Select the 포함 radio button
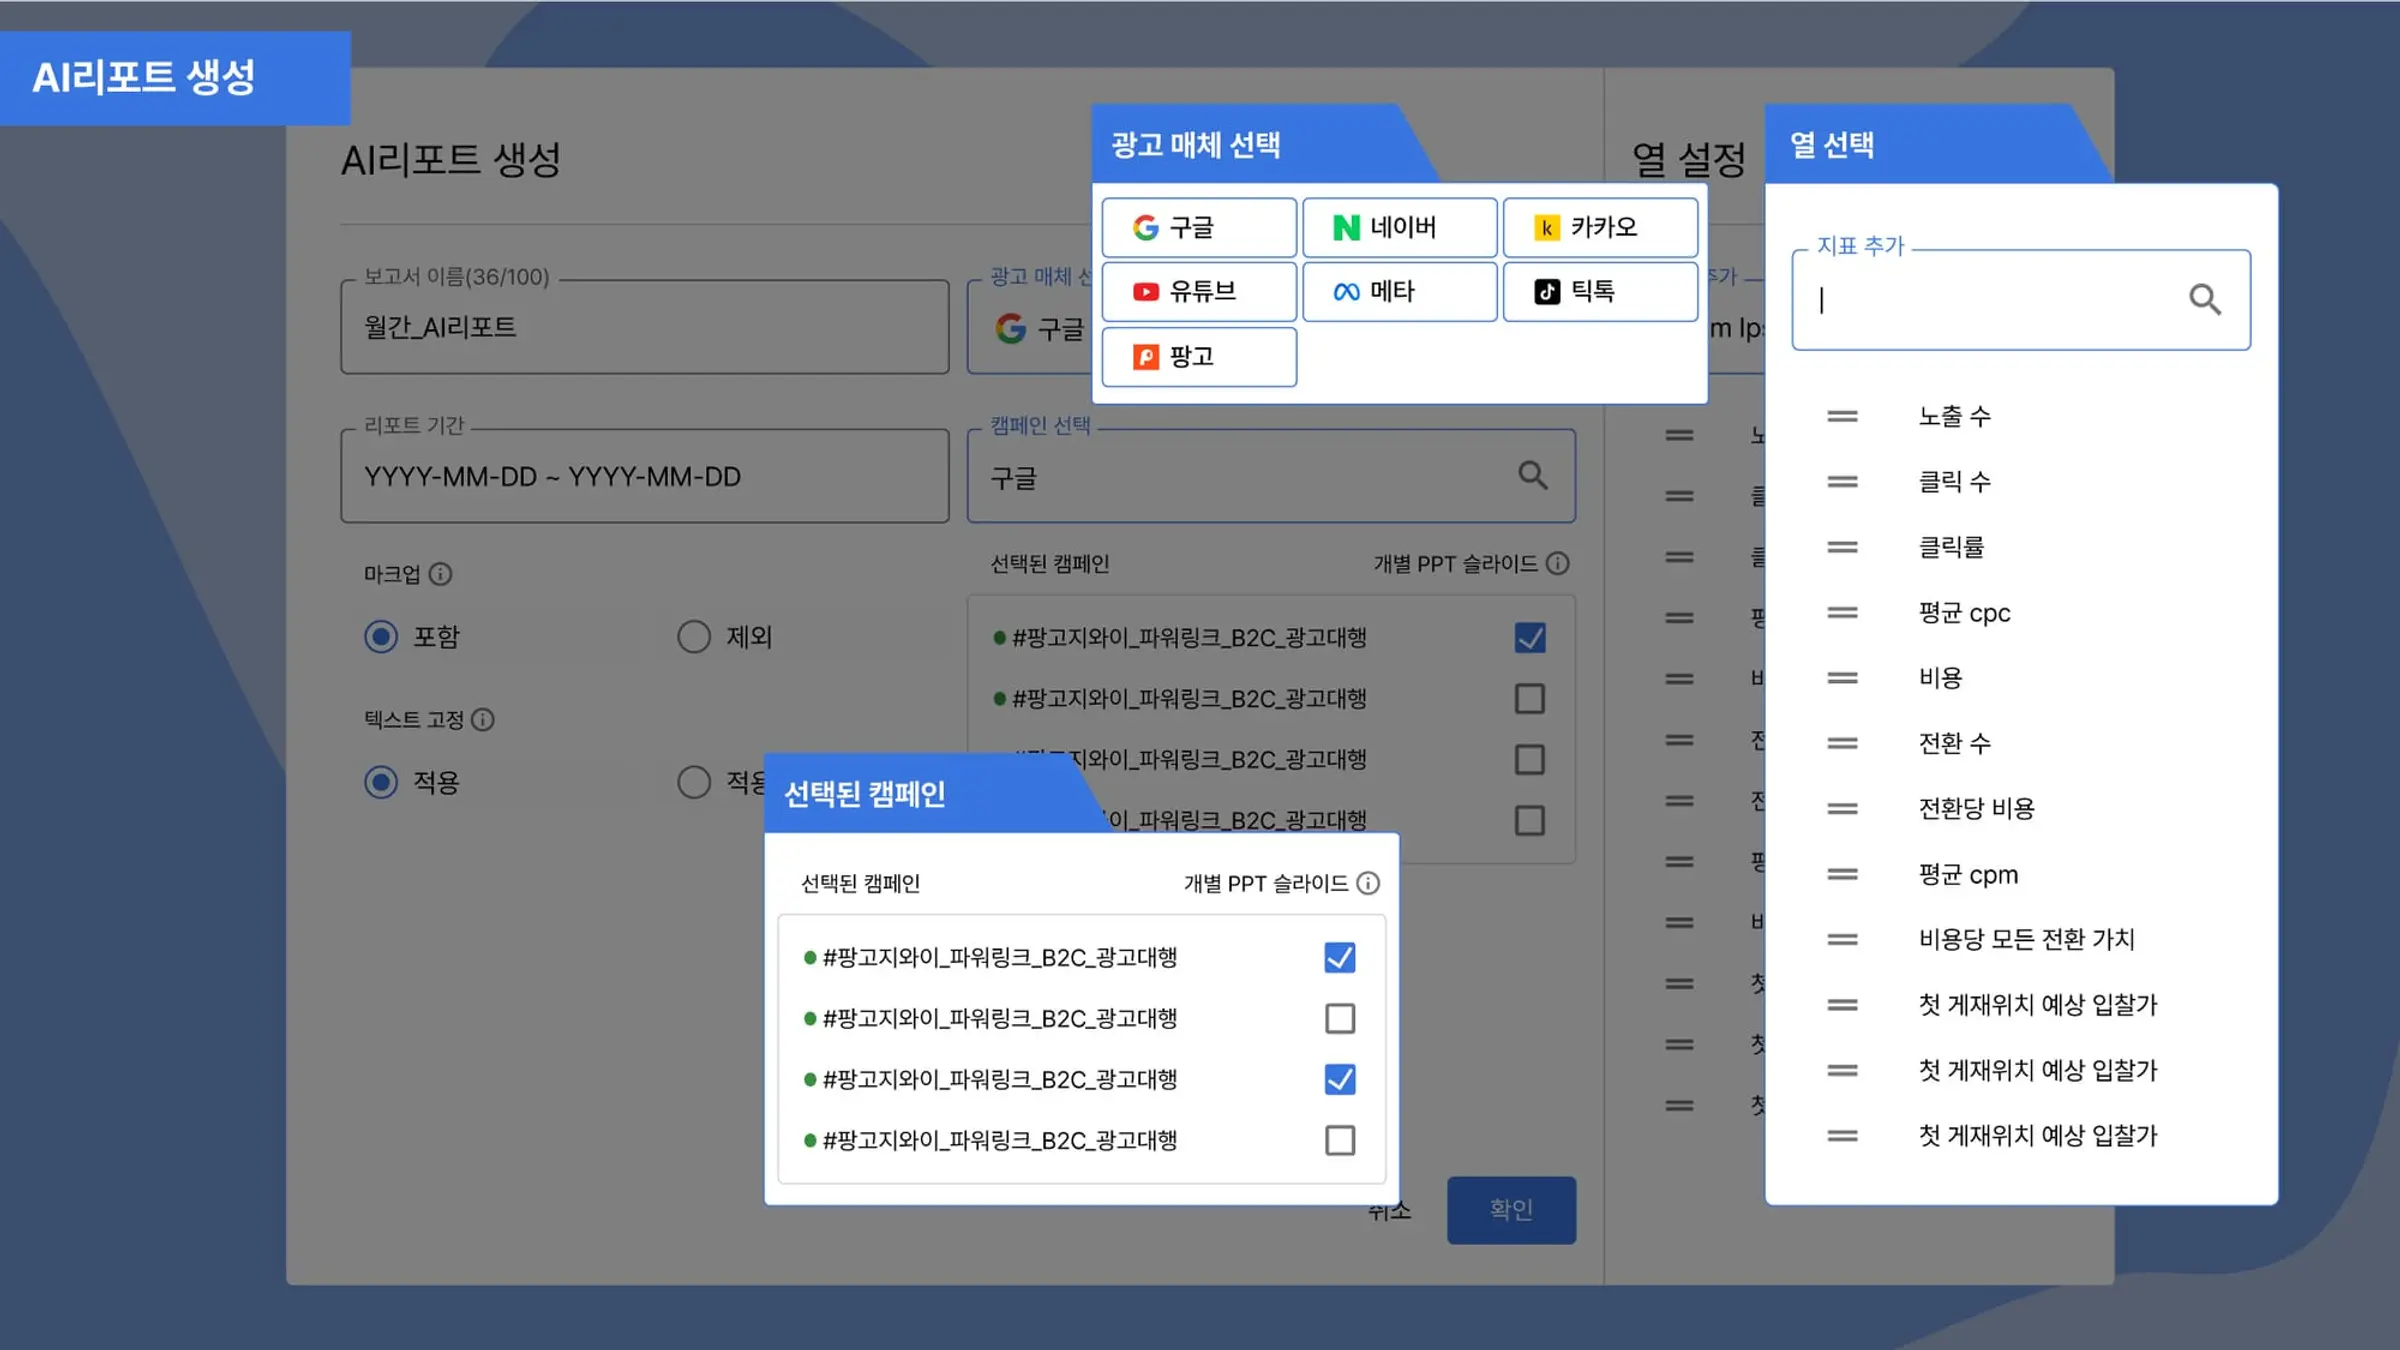The height and width of the screenshot is (1350, 2400). (381, 637)
